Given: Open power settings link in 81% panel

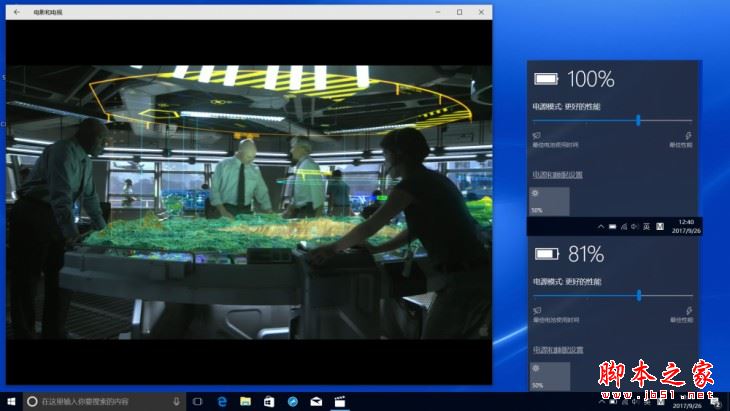Looking at the screenshot, I should click(x=558, y=350).
